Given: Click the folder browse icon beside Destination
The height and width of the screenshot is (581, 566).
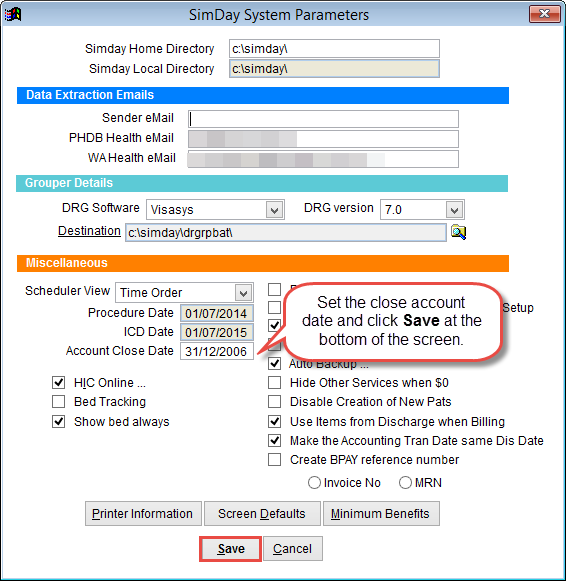Looking at the screenshot, I should [x=458, y=232].
